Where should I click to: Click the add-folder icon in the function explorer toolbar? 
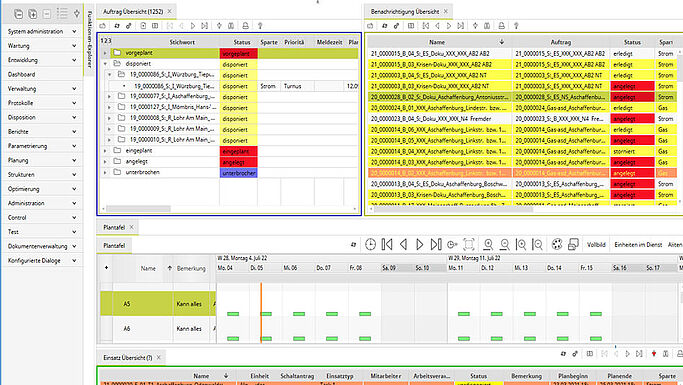click(x=33, y=14)
